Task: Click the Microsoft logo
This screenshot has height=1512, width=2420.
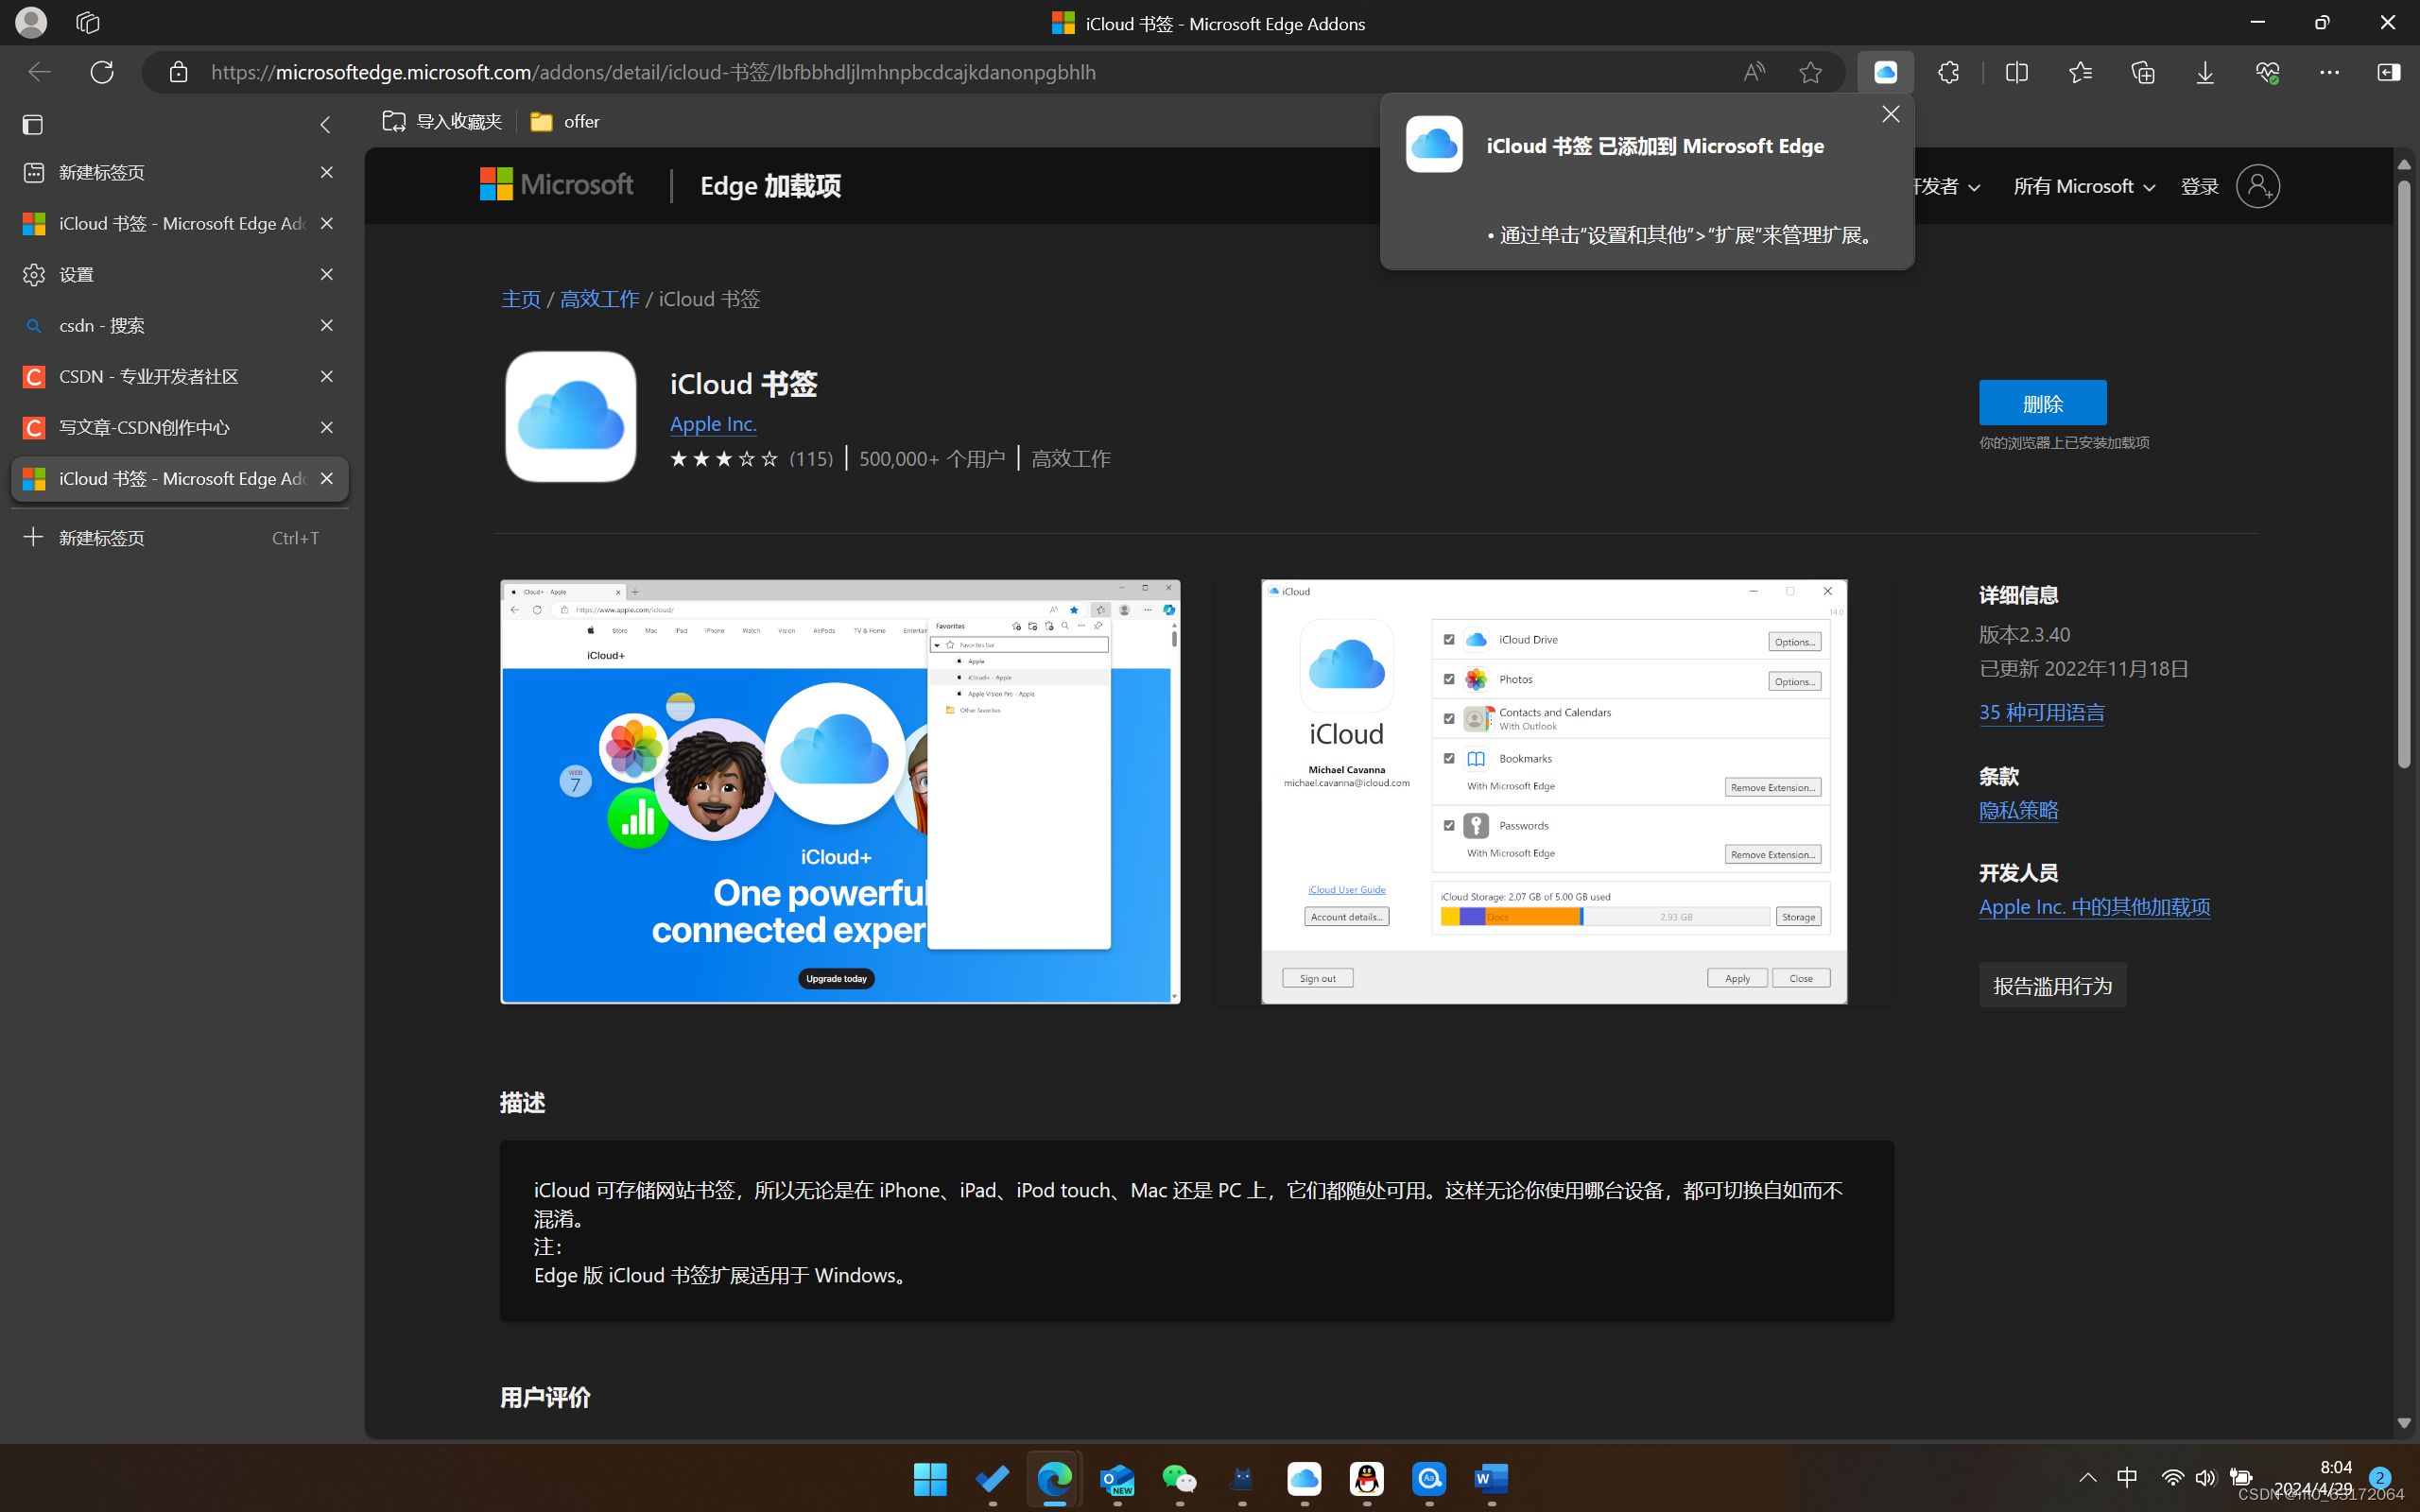Action: pyautogui.click(x=556, y=185)
